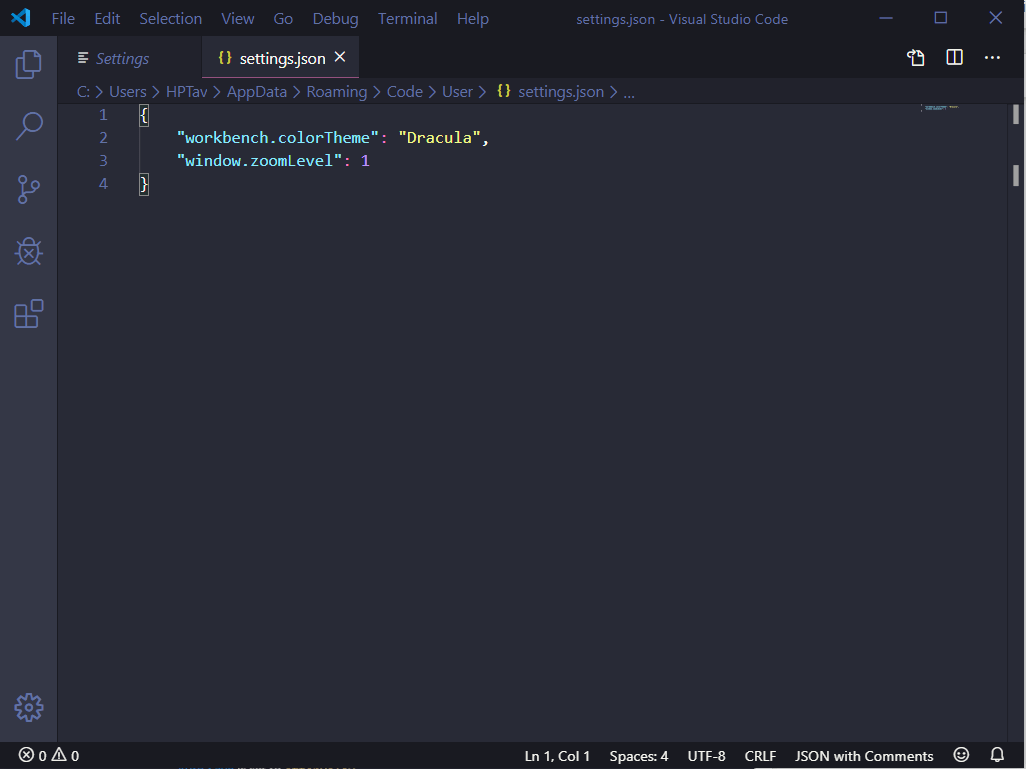This screenshot has width=1026, height=769.
Task: Expand the Users breadcrumb
Action: pyautogui.click(x=128, y=92)
